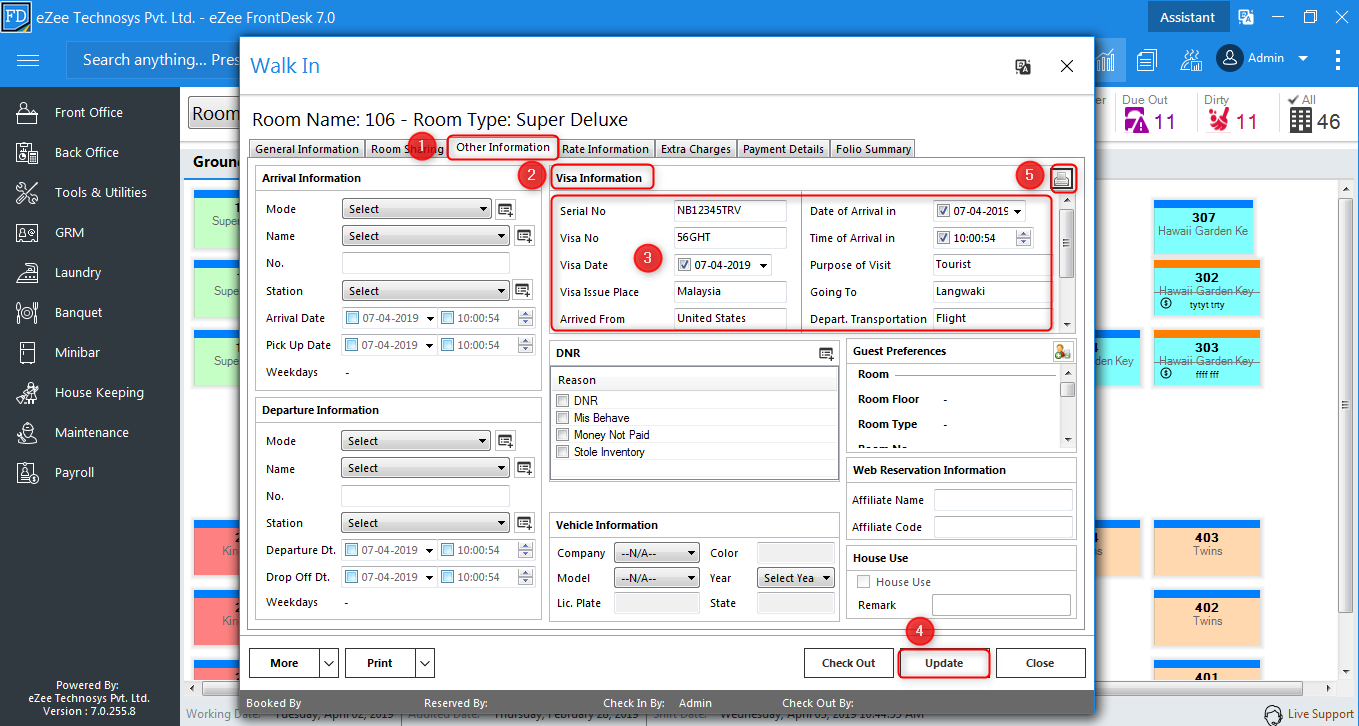
Task: Open the Assistant button in the title bar
Action: pyautogui.click(x=1187, y=17)
